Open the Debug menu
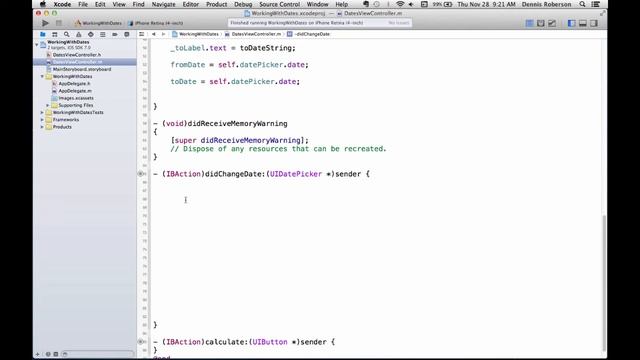Screen dimensions: 640x360 pos(243,4)
